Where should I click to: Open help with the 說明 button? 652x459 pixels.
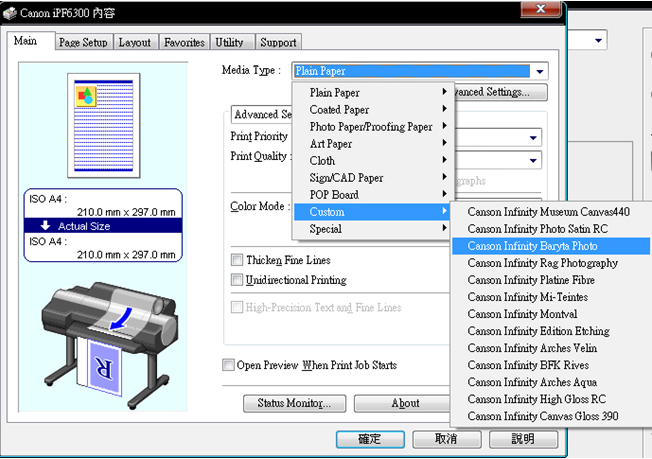(523, 439)
